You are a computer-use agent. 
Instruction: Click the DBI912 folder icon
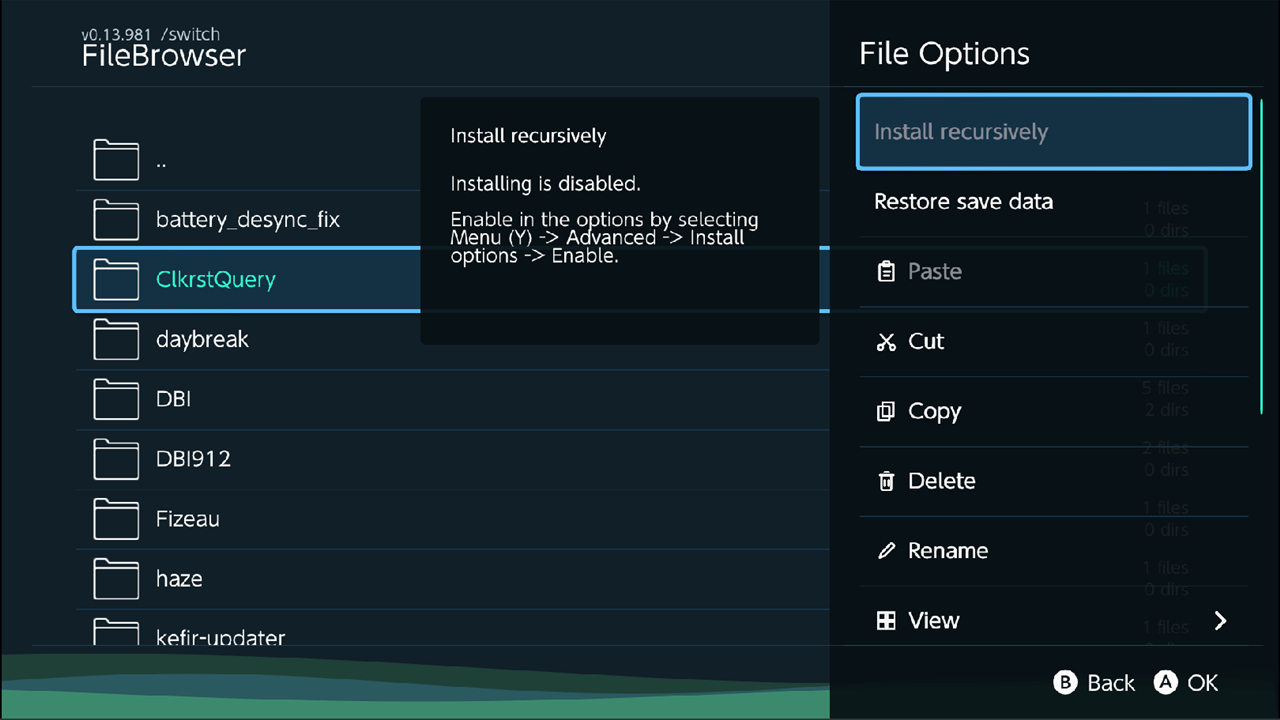tap(116, 460)
